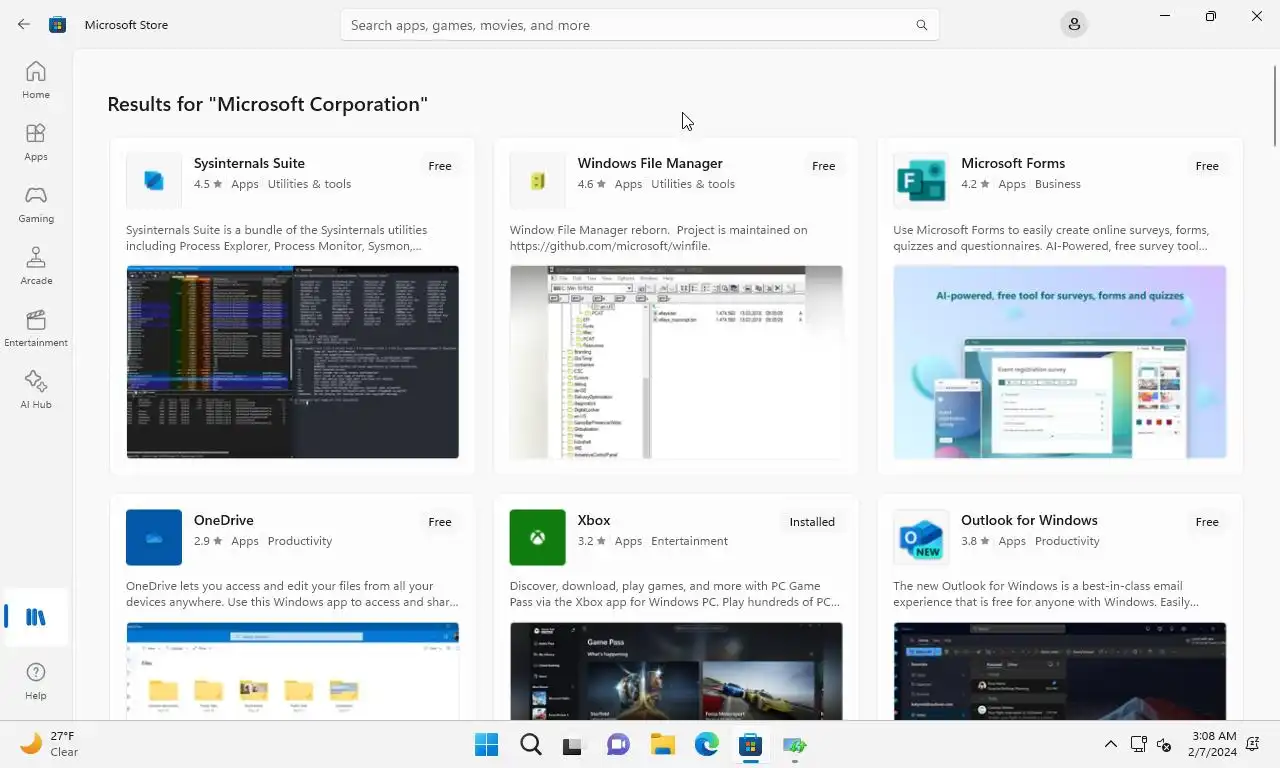
Task: Open the Outlook for Windows title
Action: tap(1029, 520)
